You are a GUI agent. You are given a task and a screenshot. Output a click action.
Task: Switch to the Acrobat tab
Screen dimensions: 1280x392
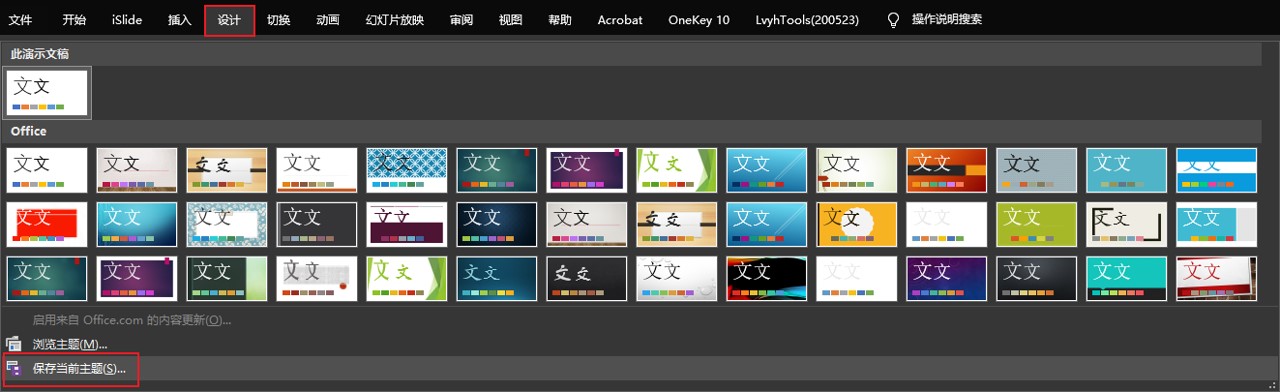pyautogui.click(x=620, y=20)
